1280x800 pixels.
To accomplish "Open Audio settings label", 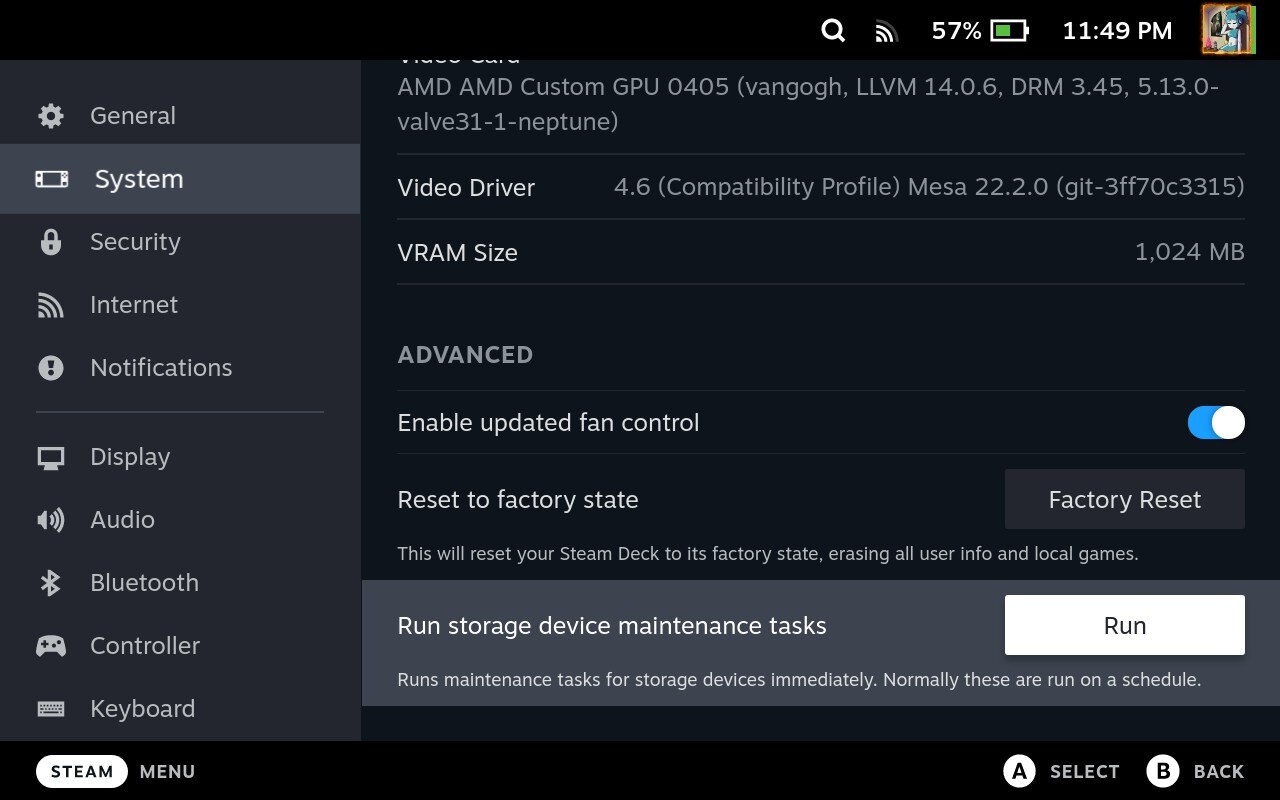I will tap(122, 520).
